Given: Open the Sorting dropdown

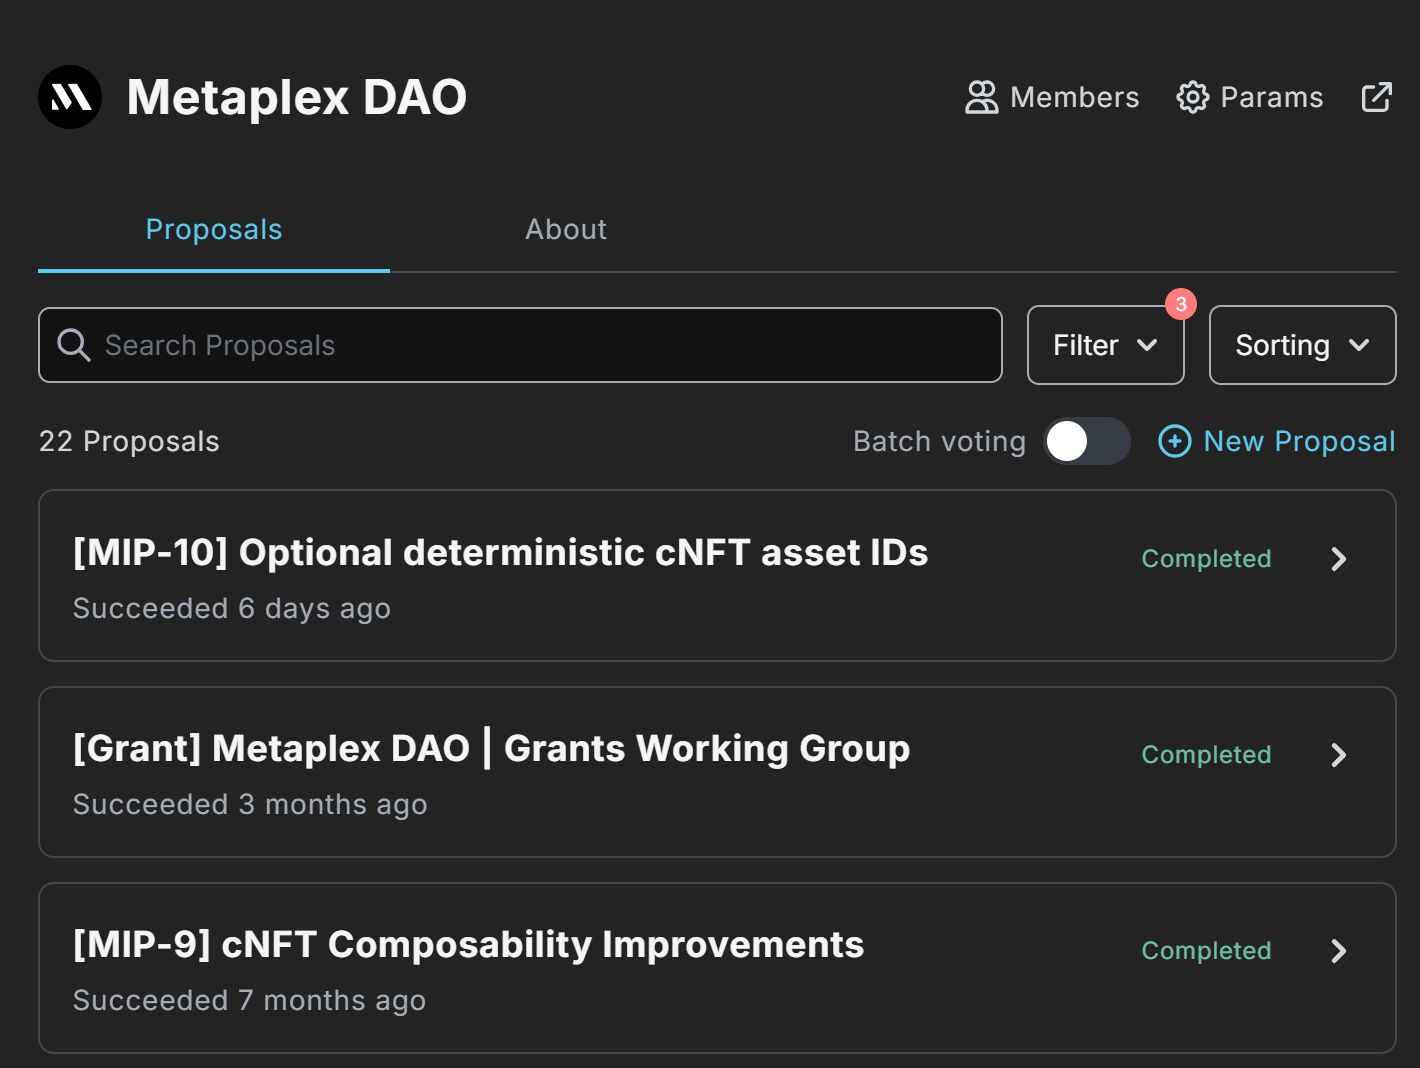Looking at the screenshot, I should click(x=1301, y=344).
